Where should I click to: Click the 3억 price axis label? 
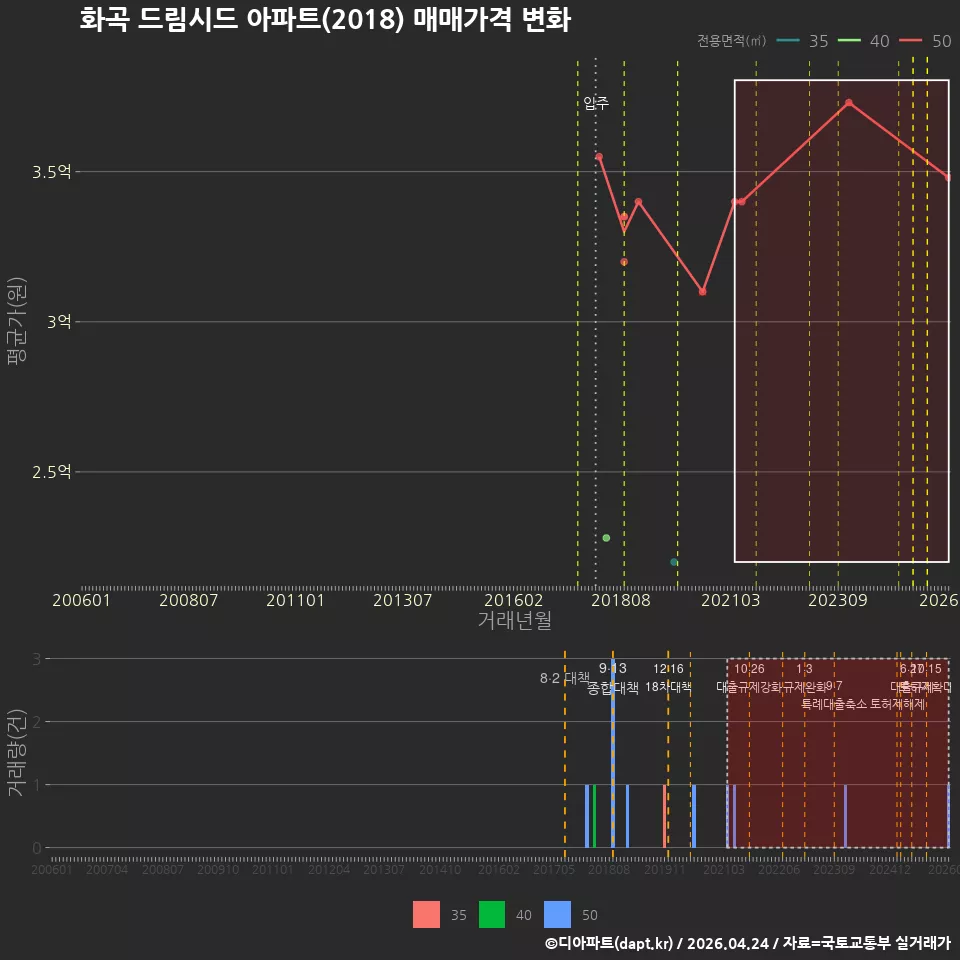(x=59, y=322)
